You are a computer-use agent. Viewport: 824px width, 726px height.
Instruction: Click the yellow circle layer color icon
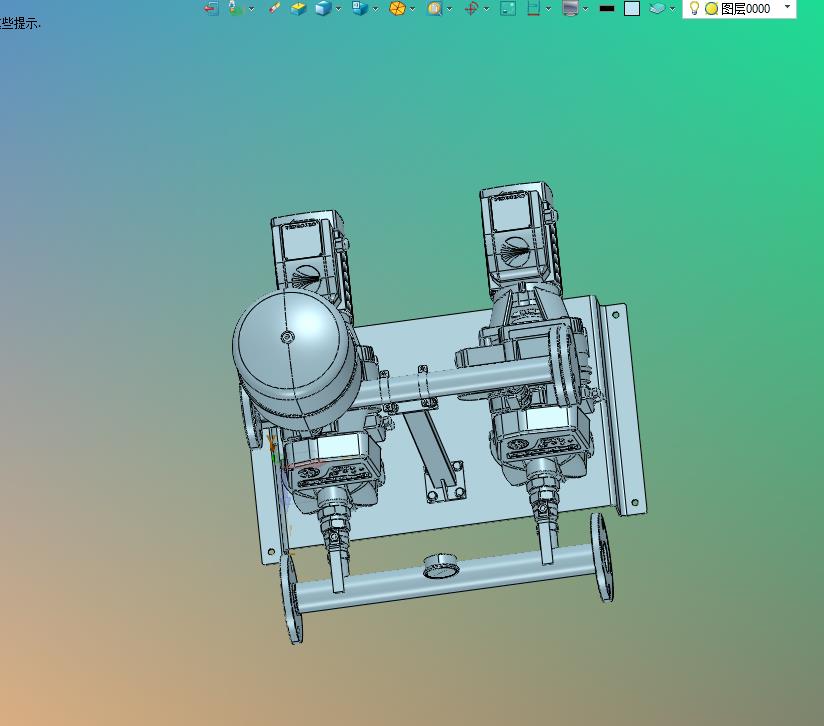coord(711,8)
